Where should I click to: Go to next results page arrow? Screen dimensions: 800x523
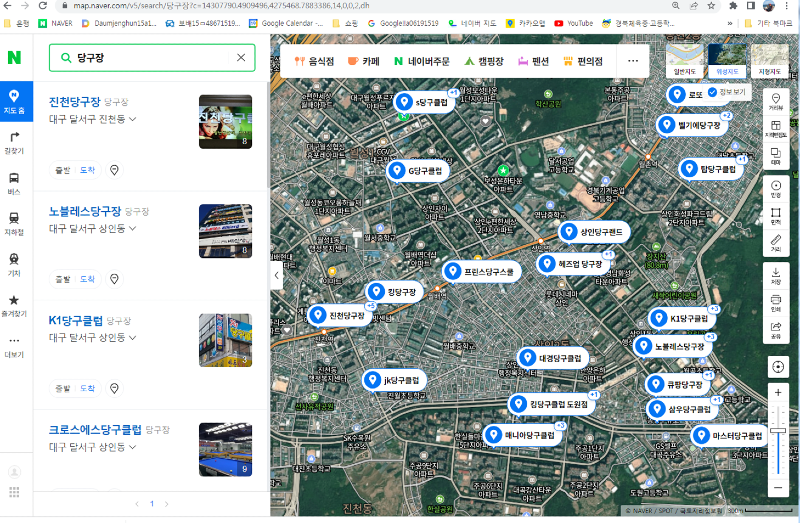click(166, 504)
